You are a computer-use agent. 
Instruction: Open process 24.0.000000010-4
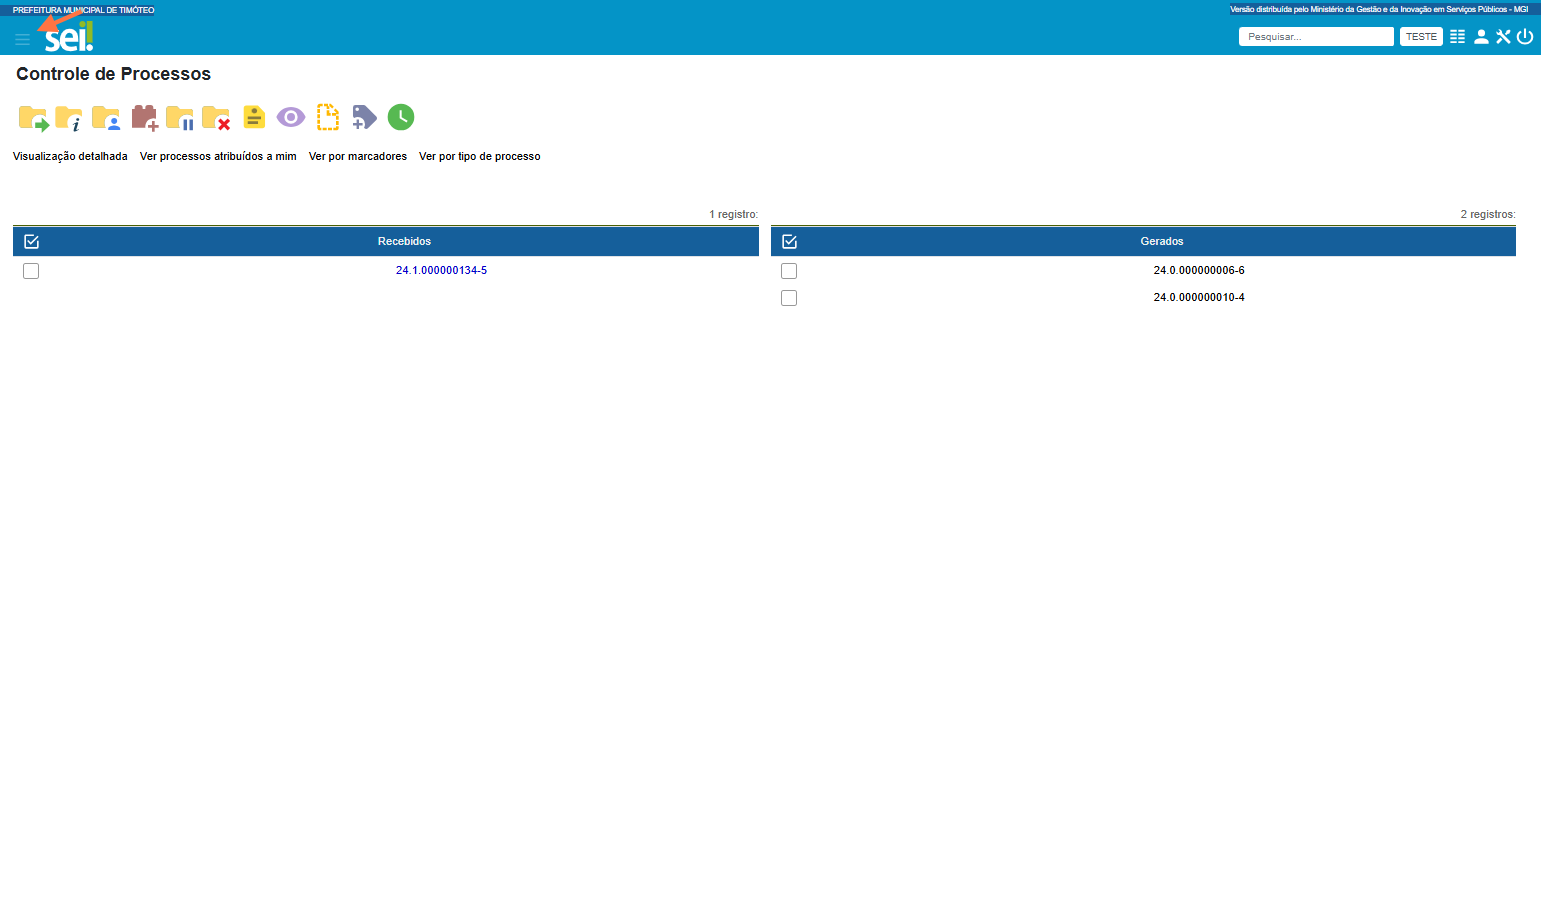1199,297
